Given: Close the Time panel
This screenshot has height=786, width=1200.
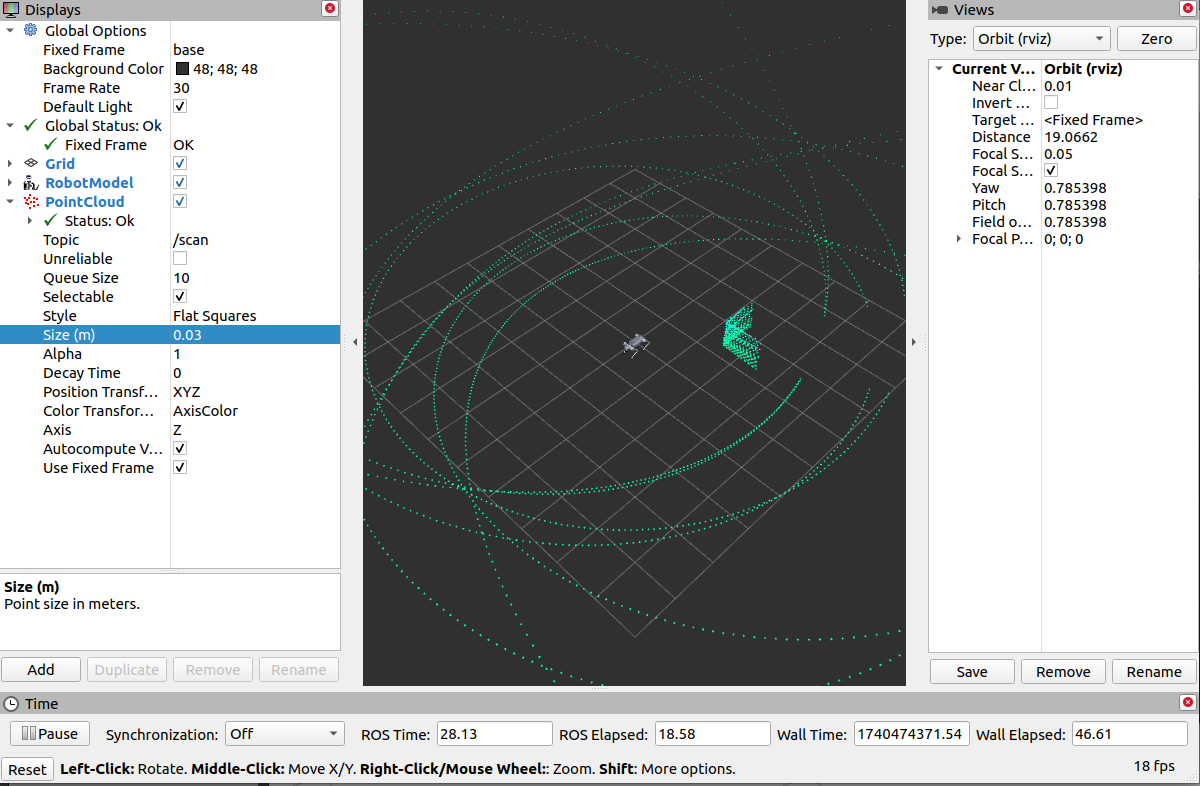Looking at the screenshot, I should 1188,703.
